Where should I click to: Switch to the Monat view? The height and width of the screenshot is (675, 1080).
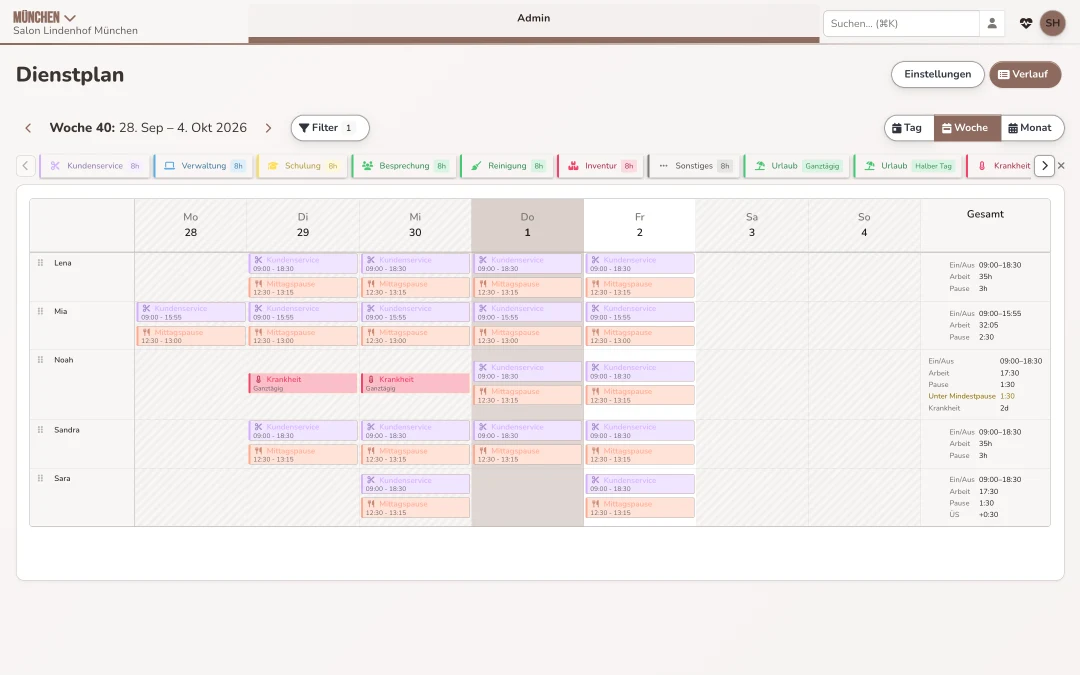tap(1032, 128)
